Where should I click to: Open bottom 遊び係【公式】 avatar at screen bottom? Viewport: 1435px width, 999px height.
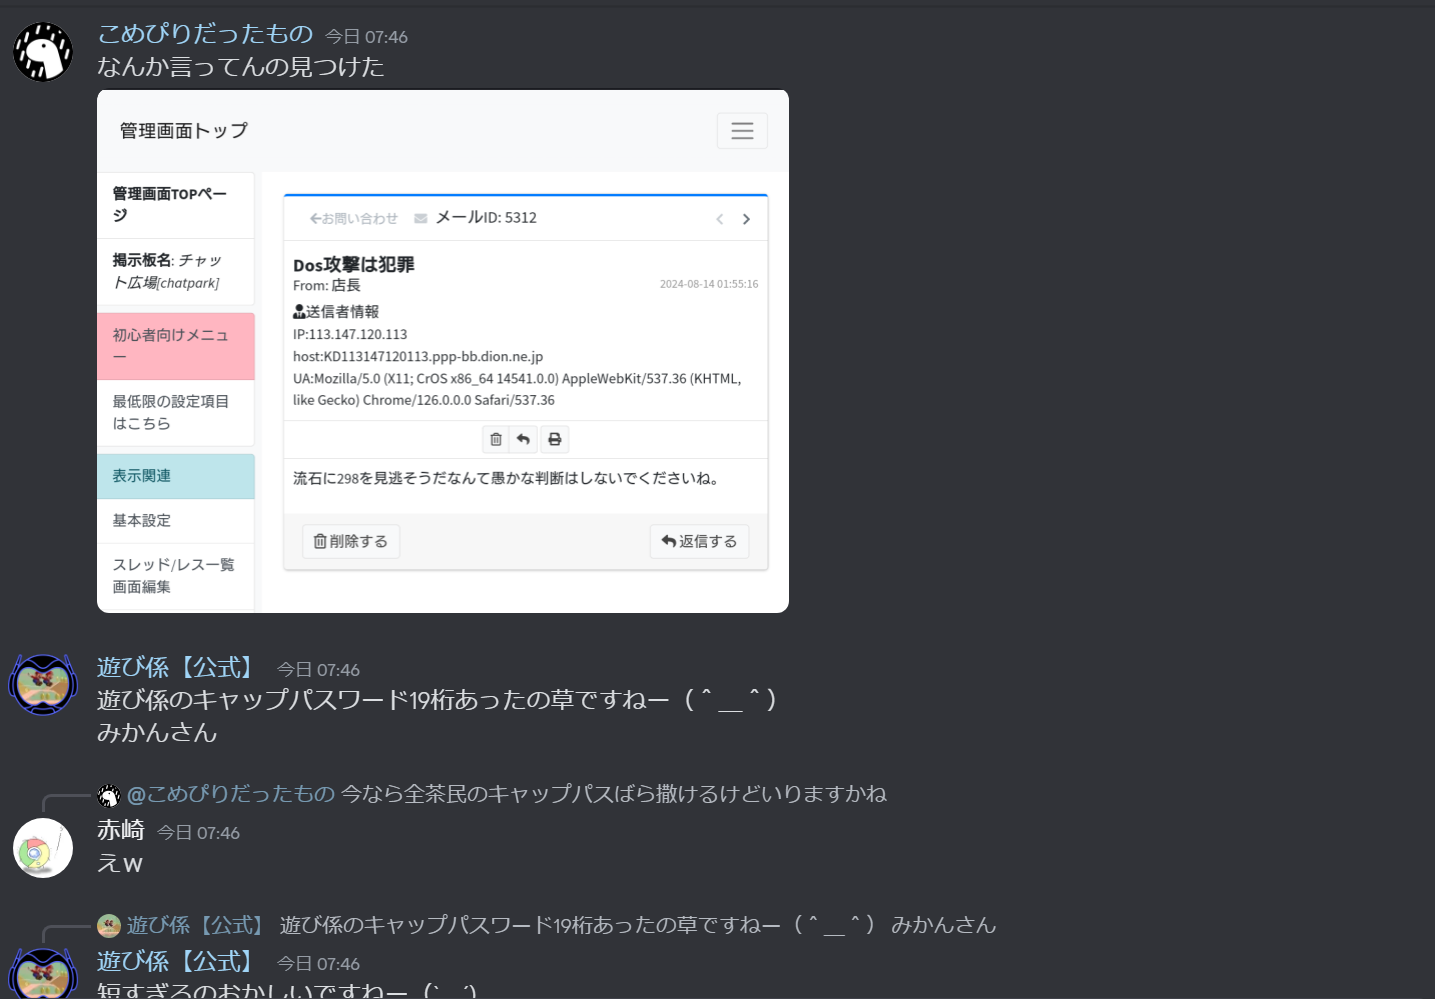point(43,973)
